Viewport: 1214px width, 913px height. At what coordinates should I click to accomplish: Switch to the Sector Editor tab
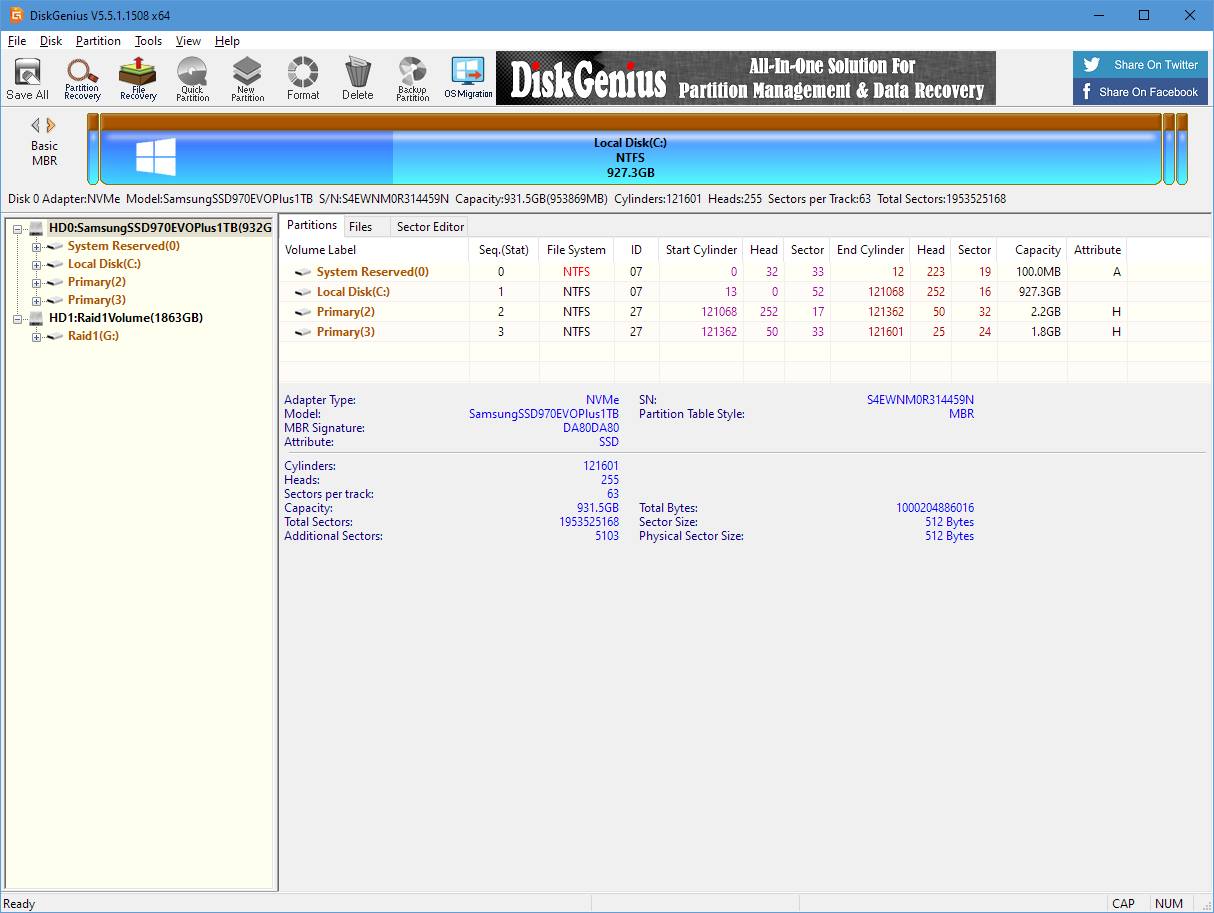pos(430,227)
